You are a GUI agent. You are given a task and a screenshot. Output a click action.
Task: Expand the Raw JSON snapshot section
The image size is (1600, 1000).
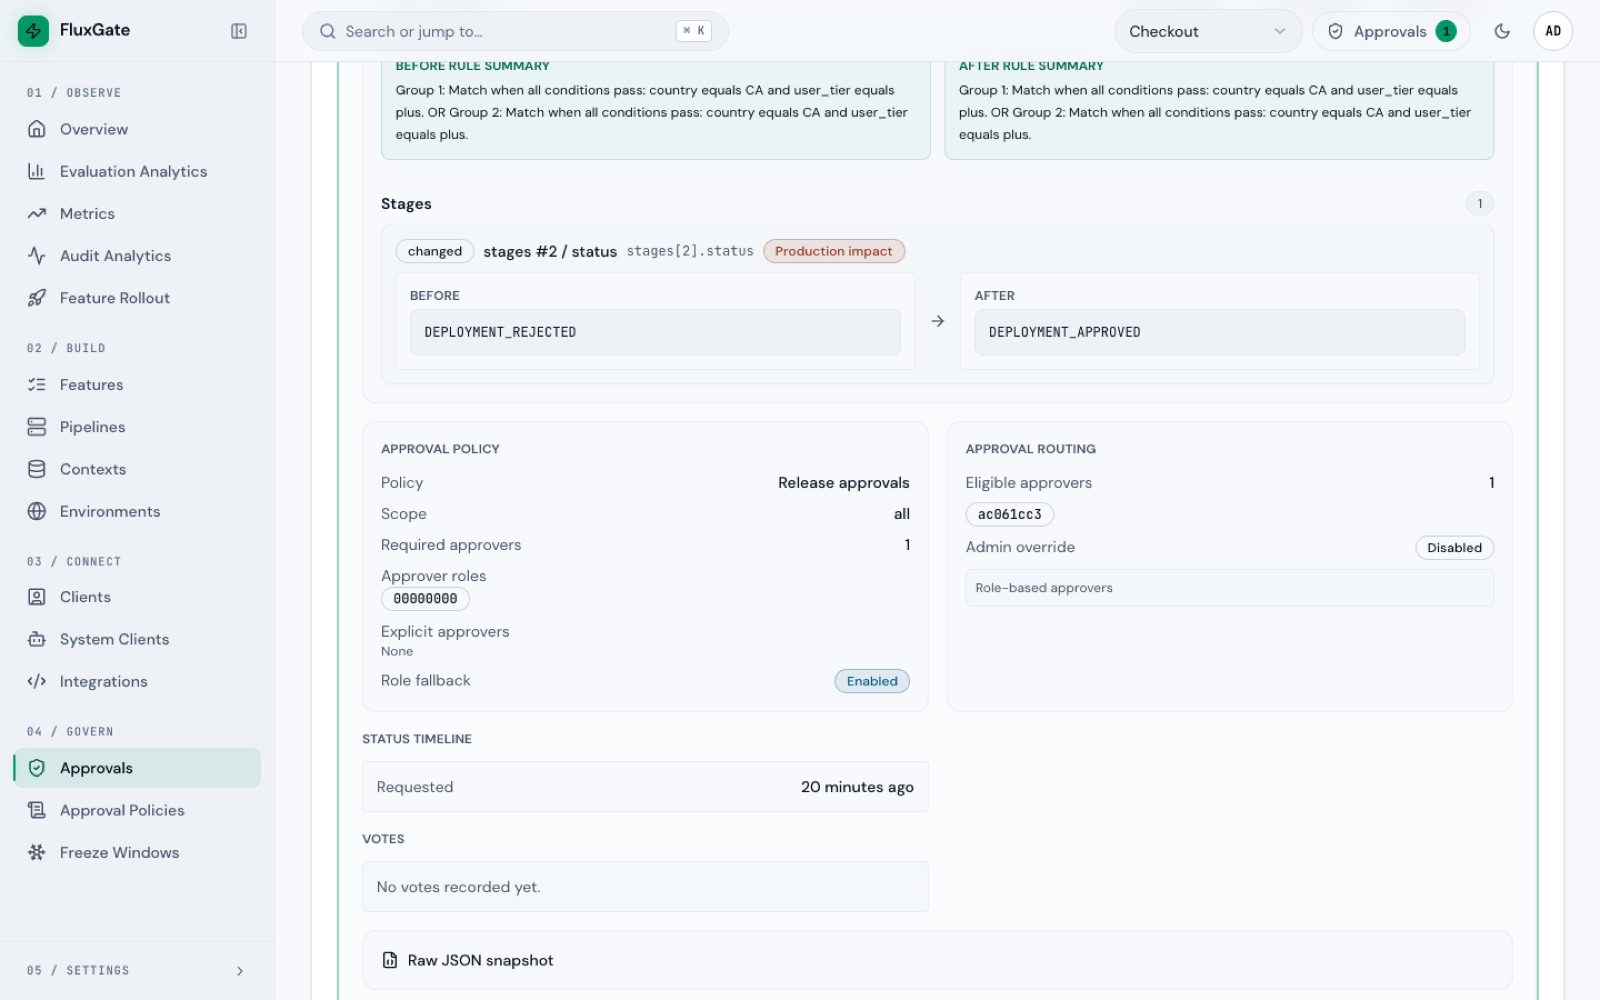pyautogui.click(x=936, y=960)
